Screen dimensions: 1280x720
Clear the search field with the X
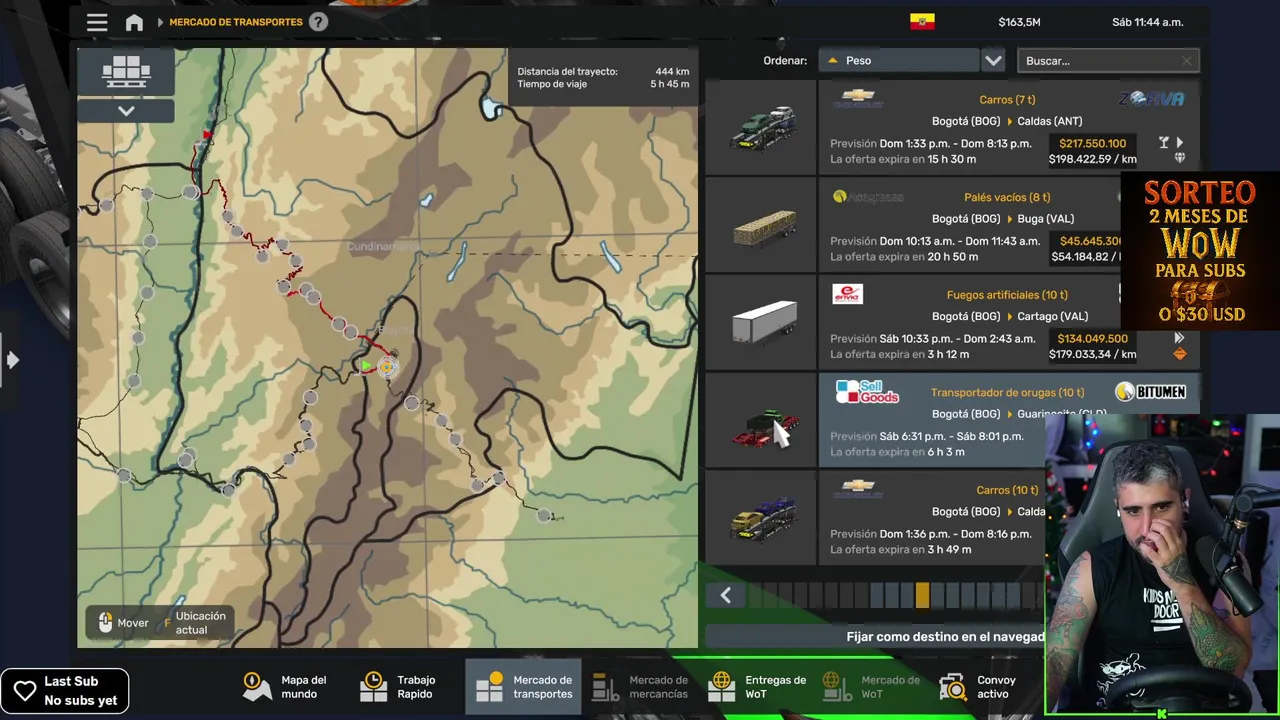pyautogui.click(x=1186, y=61)
